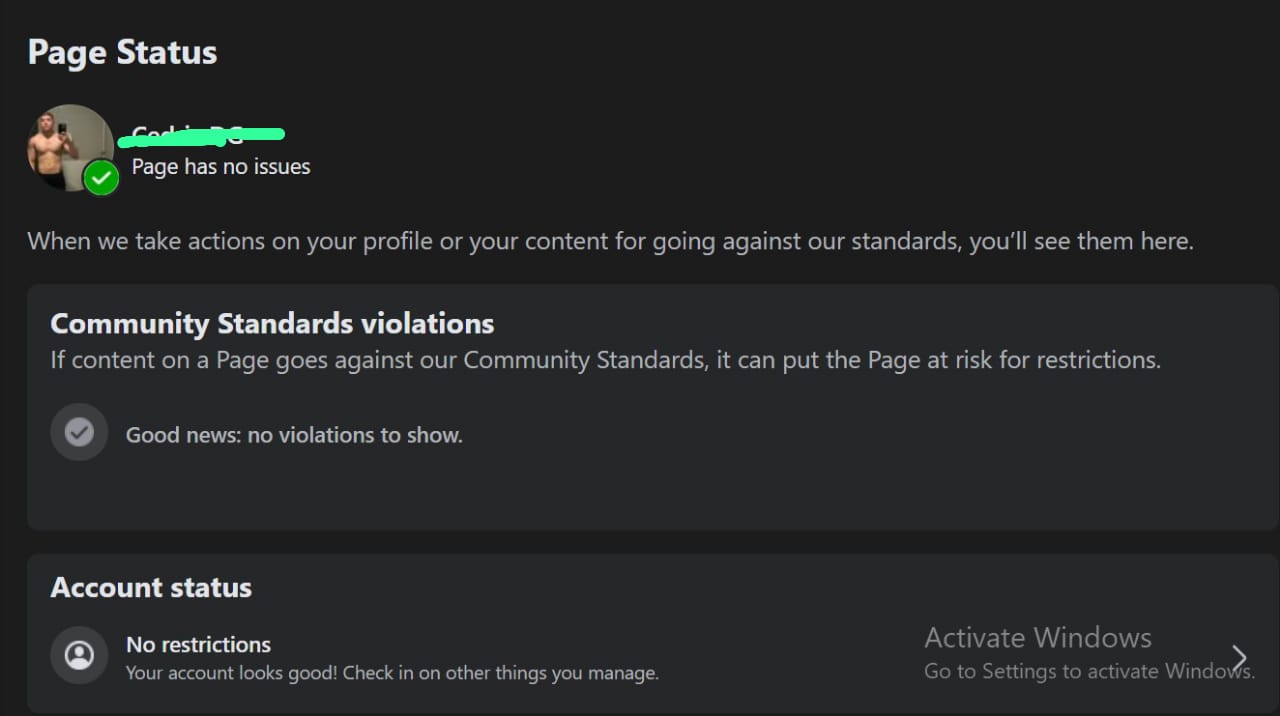The image size is (1280, 716).
Task: Open the page's profile picture thumbnail
Action: 70,147
